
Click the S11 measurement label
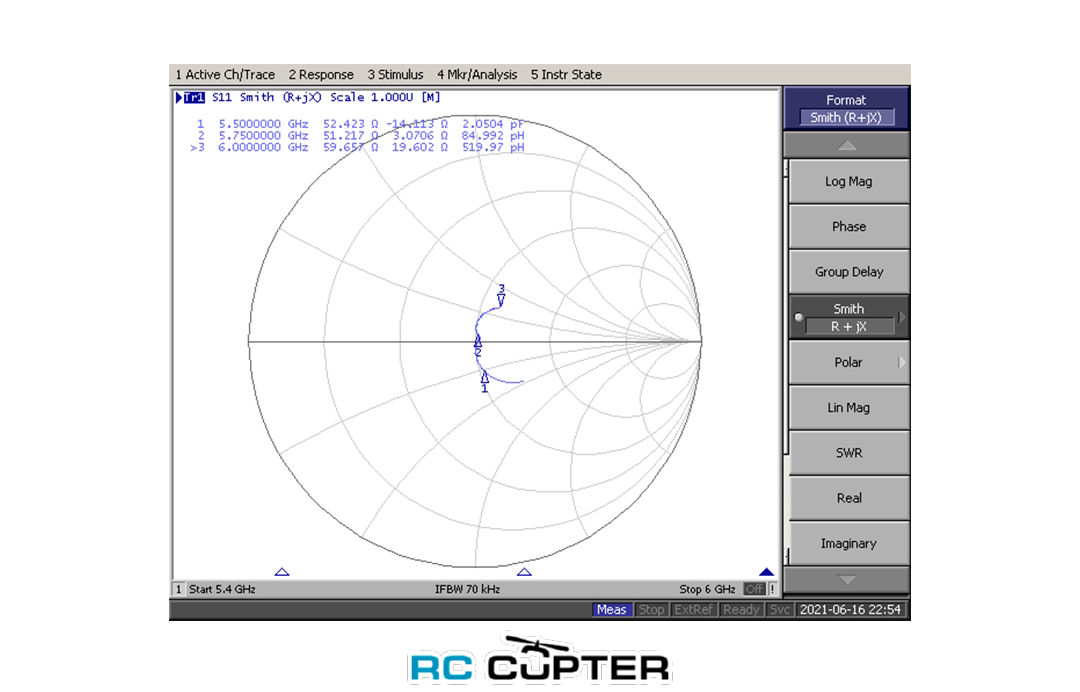tap(222, 98)
